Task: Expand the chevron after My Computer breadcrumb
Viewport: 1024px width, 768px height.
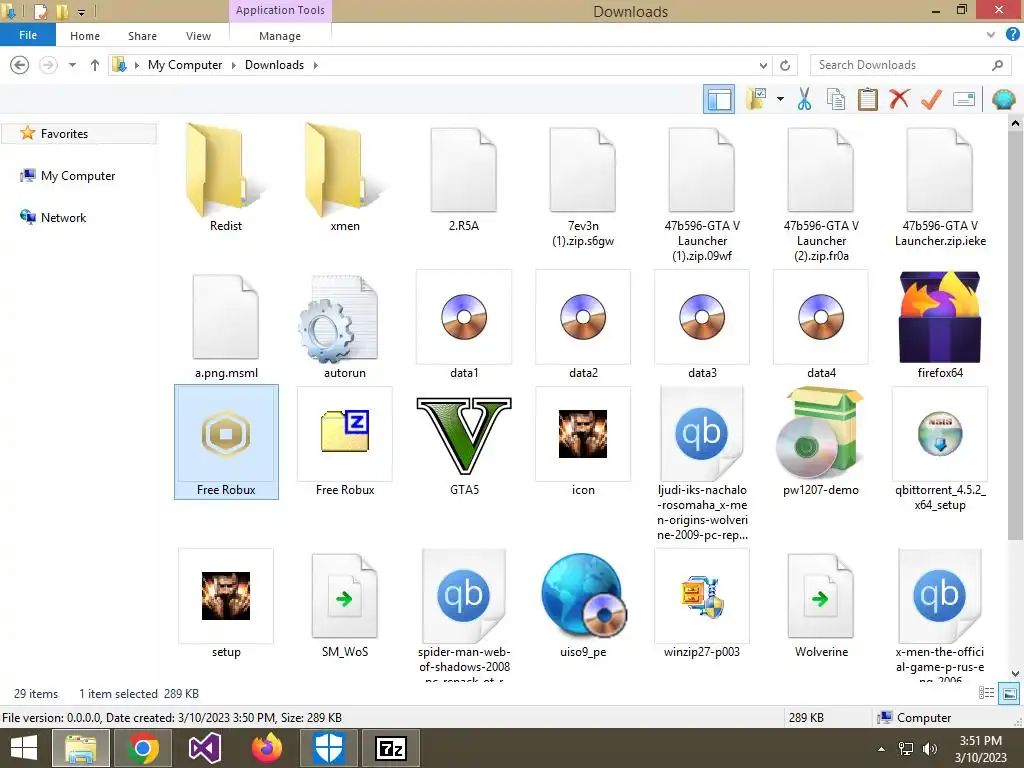Action: pos(234,65)
